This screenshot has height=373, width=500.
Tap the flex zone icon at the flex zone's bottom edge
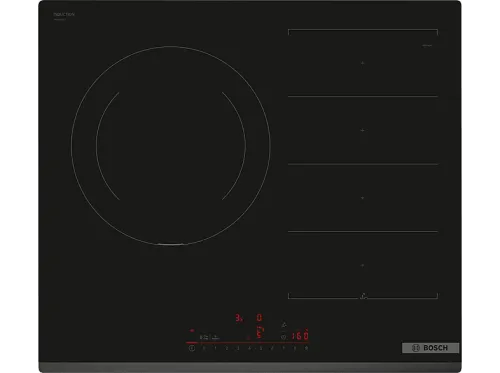(364, 296)
